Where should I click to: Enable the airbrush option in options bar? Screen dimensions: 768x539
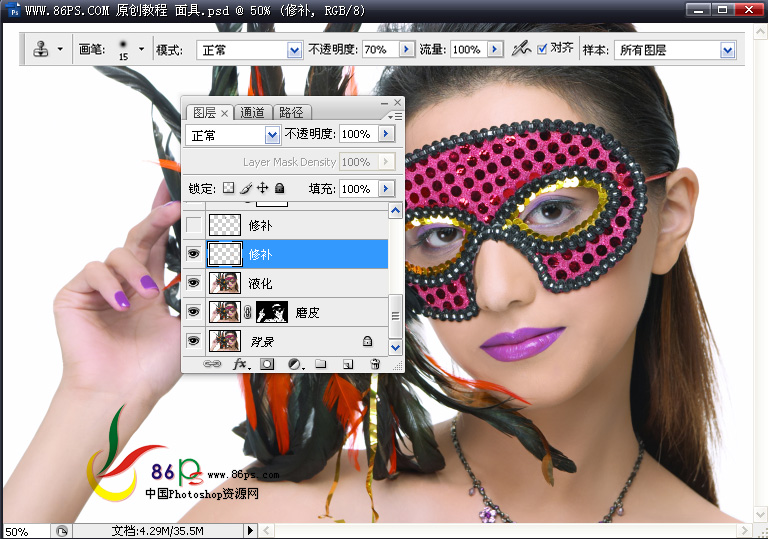520,48
